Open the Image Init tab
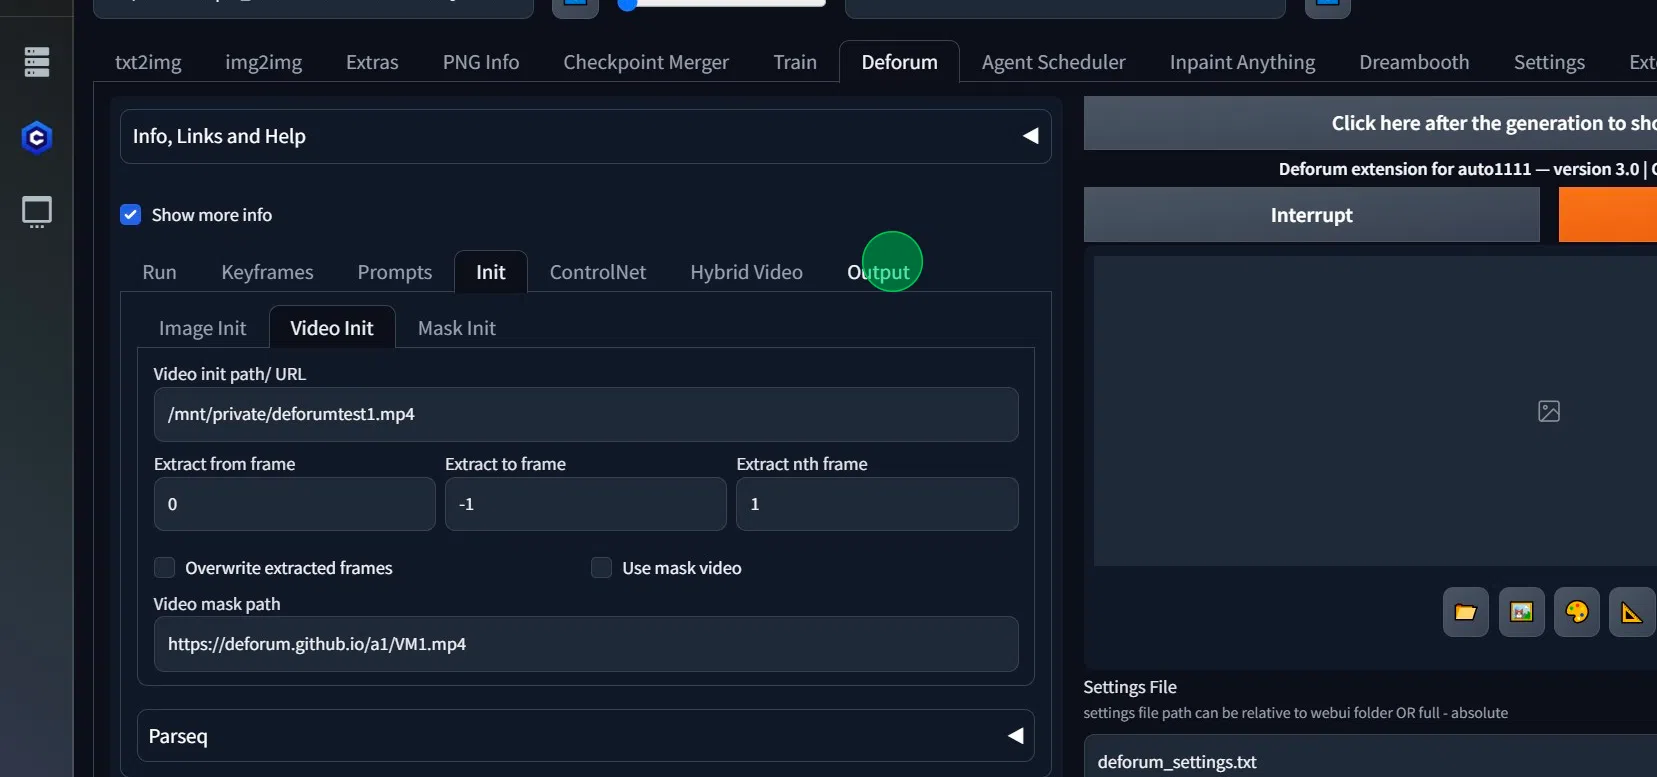The image size is (1657, 777). pyautogui.click(x=203, y=328)
